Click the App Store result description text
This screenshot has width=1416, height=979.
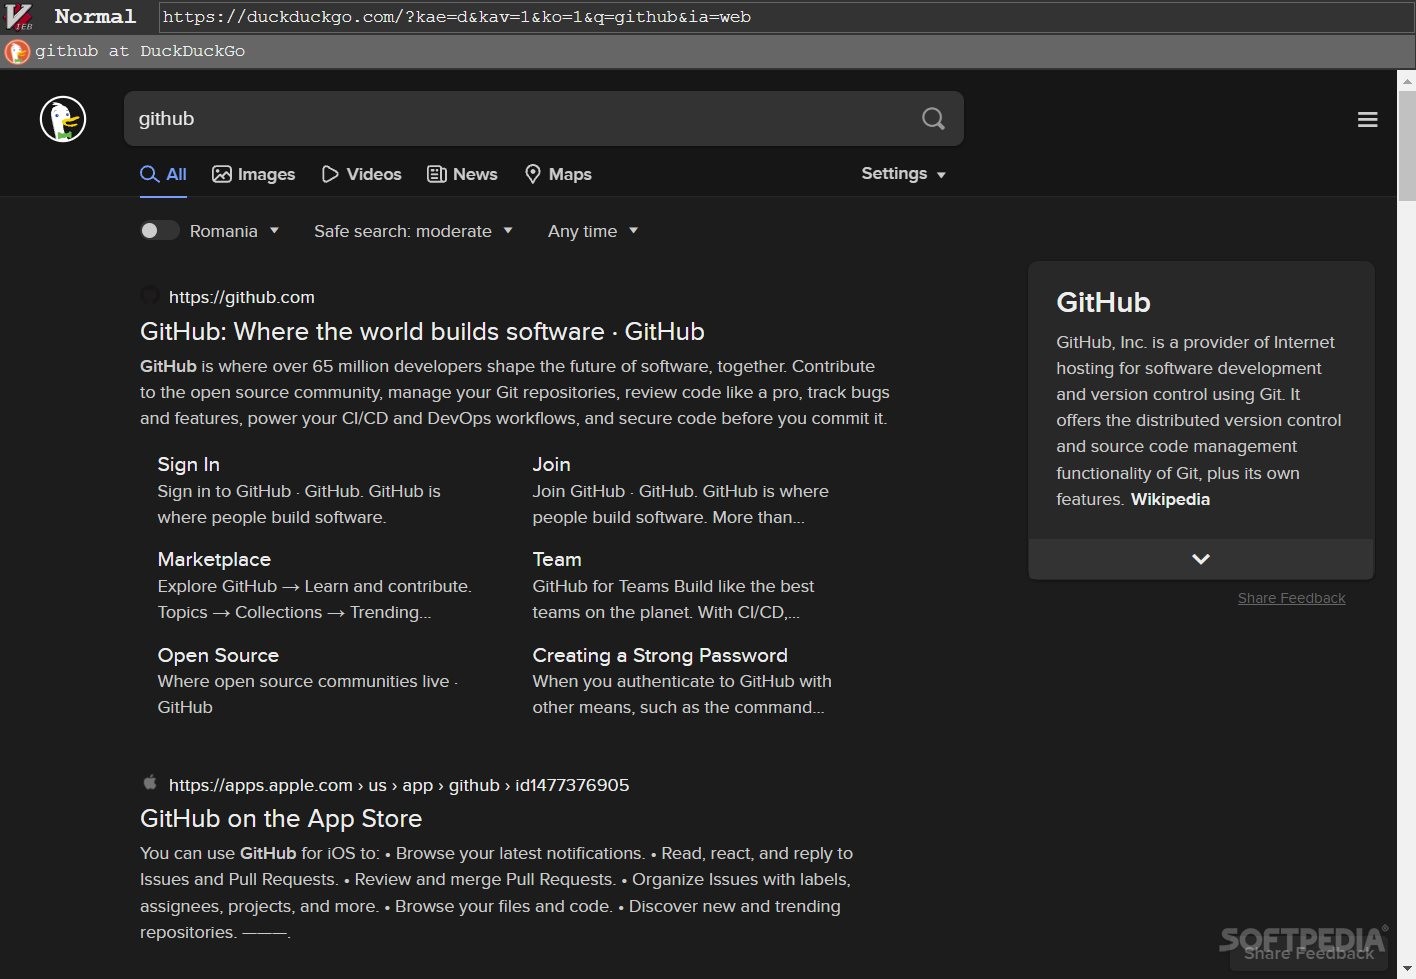(496, 892)
